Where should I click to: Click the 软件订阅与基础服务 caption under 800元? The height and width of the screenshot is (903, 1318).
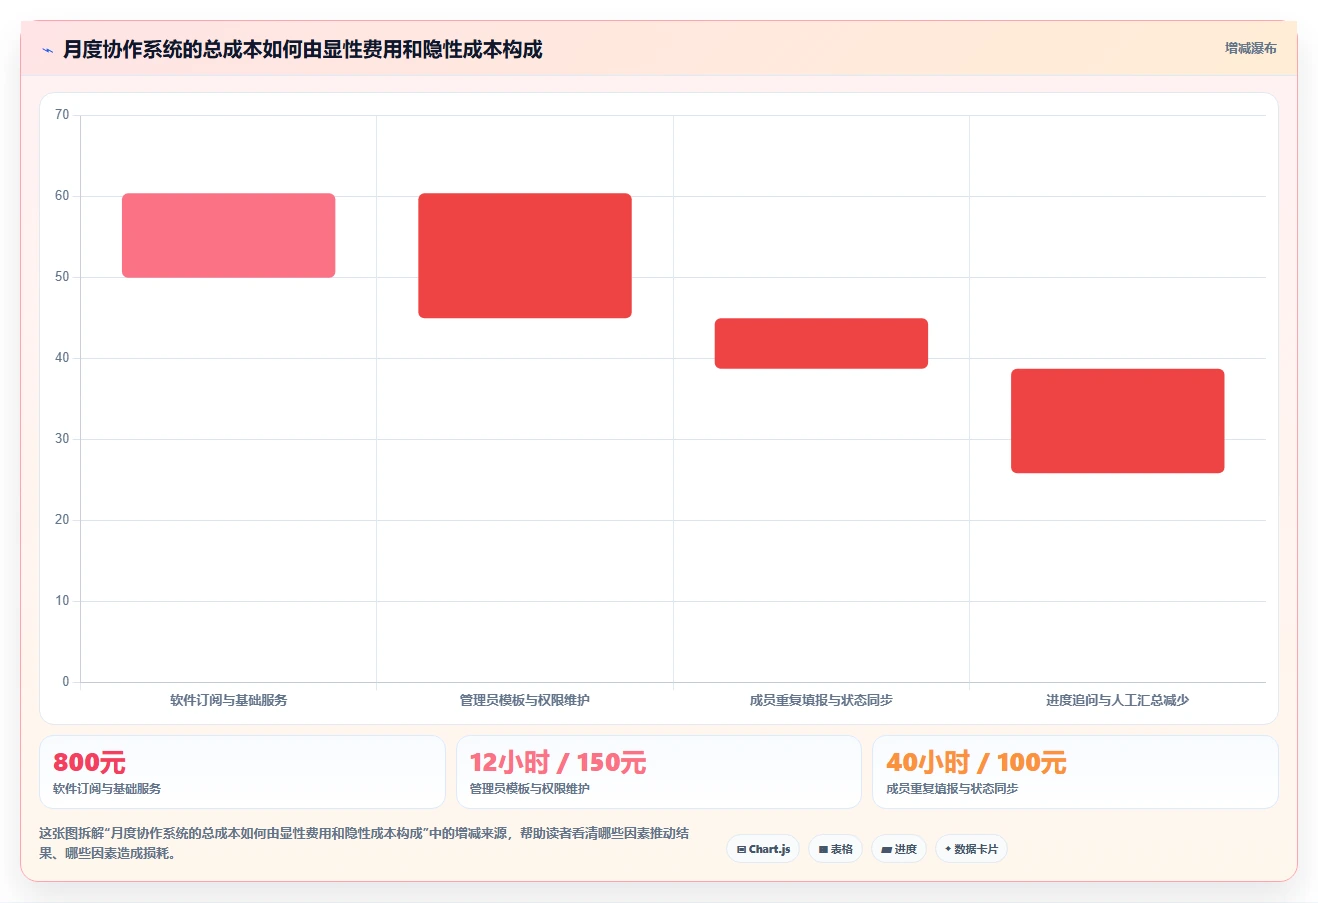pos(107,789)
